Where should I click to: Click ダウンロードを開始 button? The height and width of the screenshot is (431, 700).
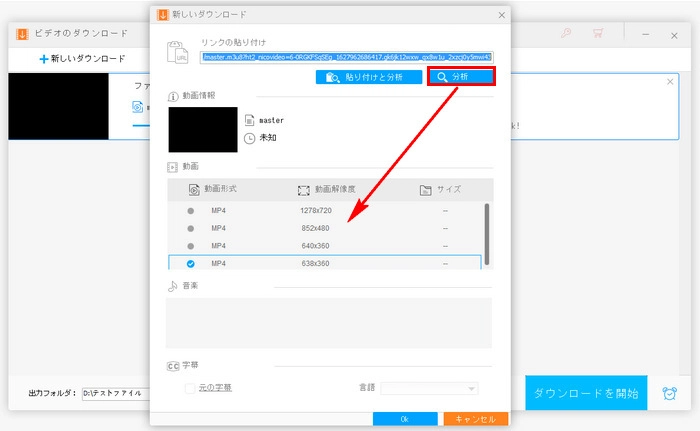coord(587,394)
